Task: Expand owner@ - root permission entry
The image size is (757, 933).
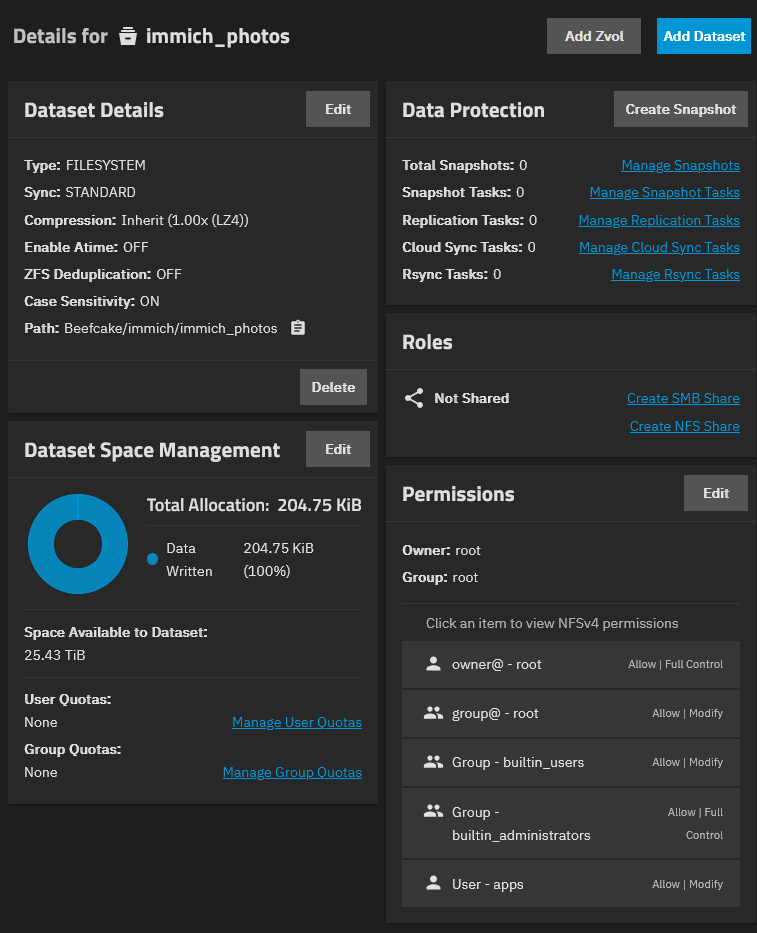Action: [571, 664]
